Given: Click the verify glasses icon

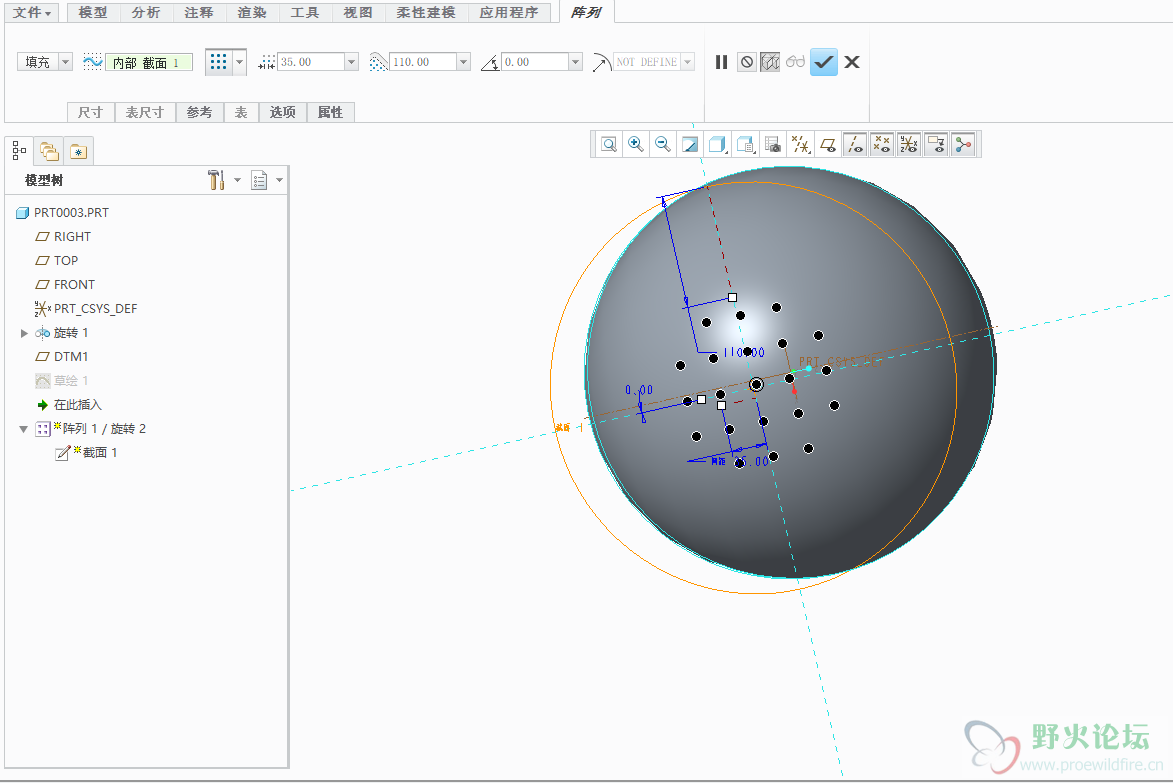Looking at the screenshot, I should pos(795,62).
